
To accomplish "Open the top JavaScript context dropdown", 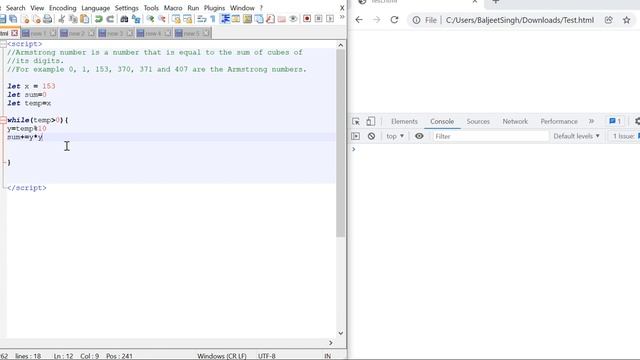I will pos(395,136).
